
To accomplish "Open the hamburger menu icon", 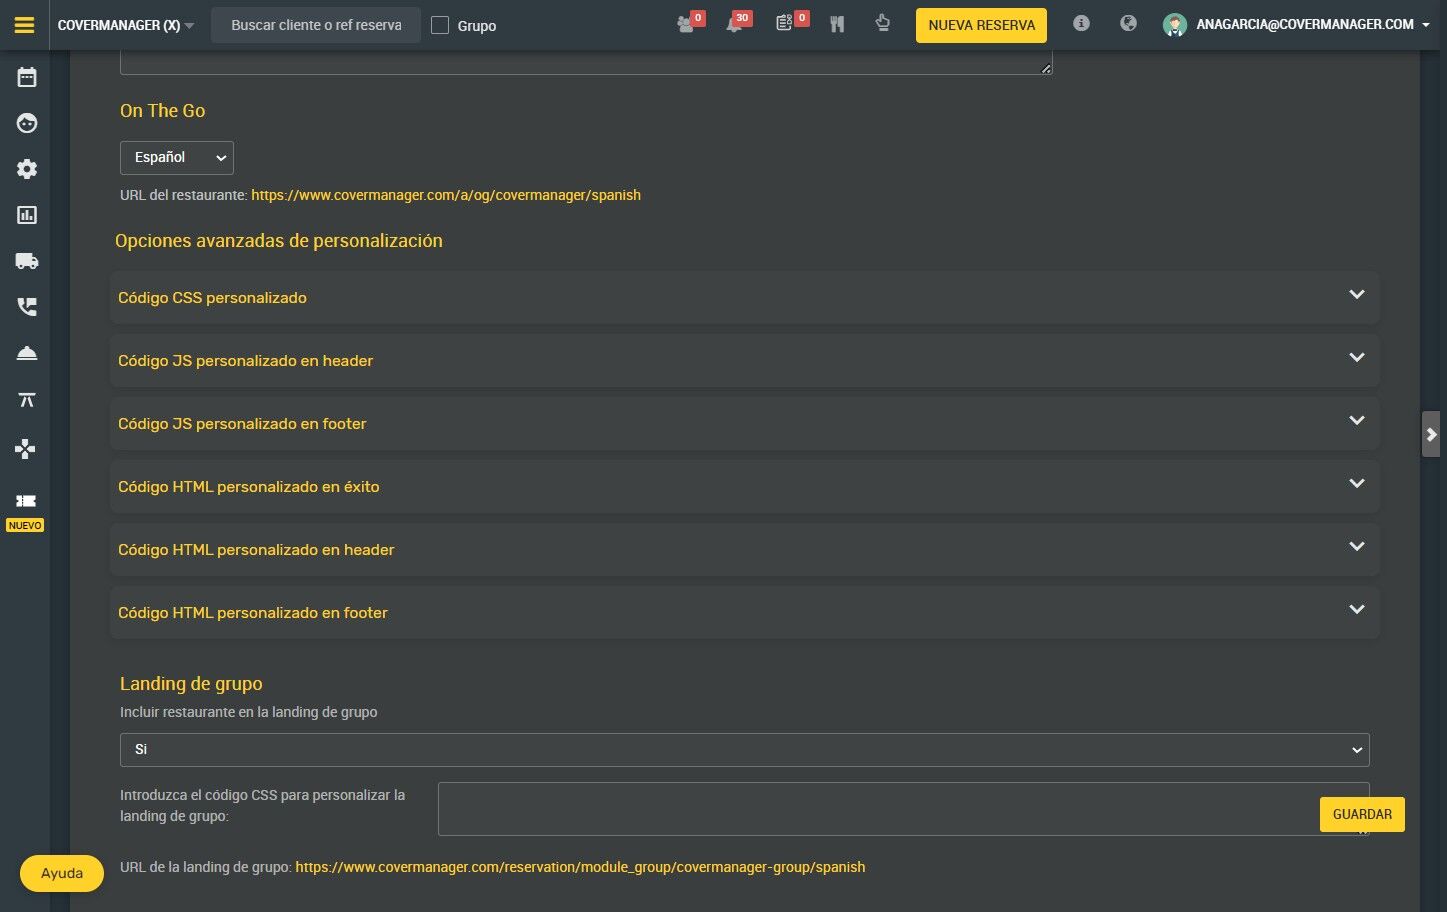I will pos(25,25).
